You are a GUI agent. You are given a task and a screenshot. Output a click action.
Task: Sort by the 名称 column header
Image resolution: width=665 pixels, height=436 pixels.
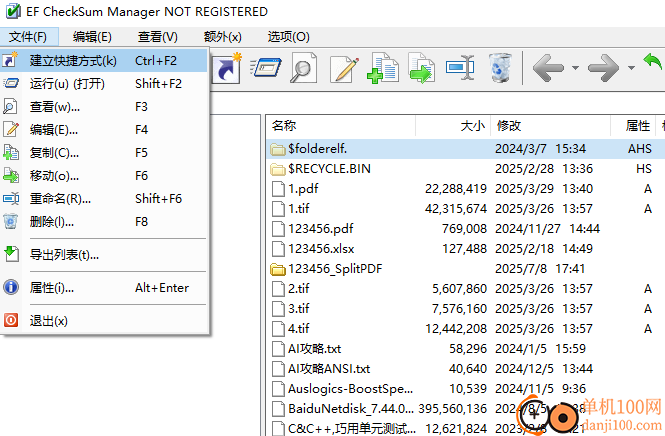[341, 126]
